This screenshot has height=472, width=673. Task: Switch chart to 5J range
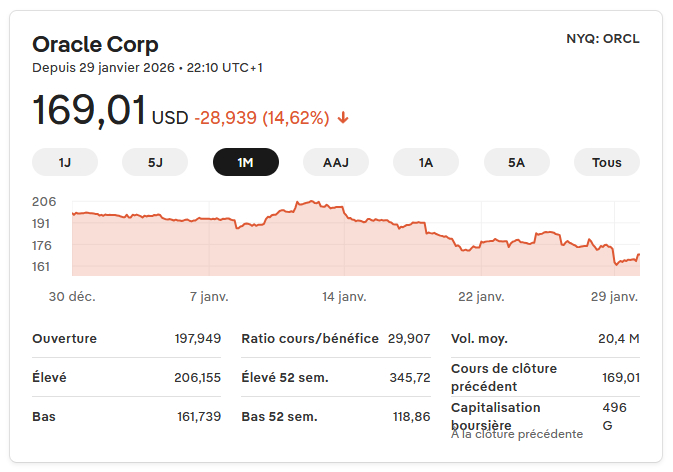155,162
